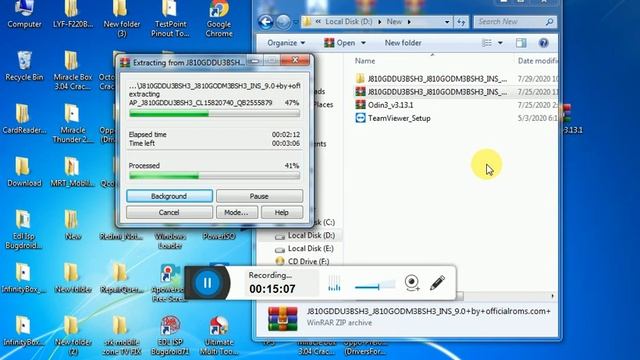Expand the change view options arrow
Viewport: 640px width, 360px height.
click(500, 43)
